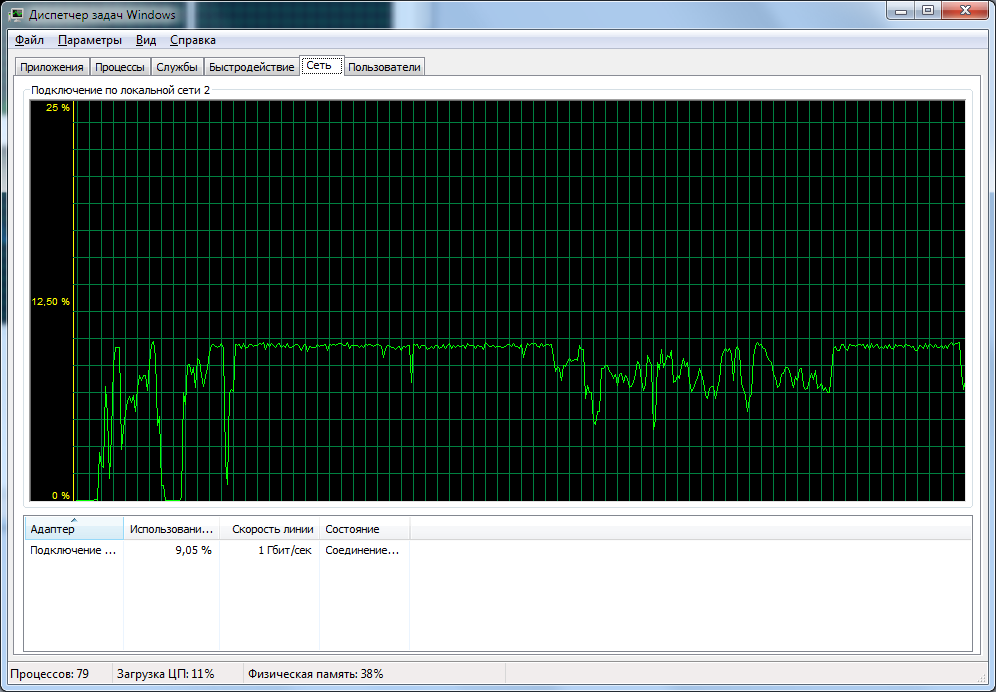
Task: Select the Сеть tab
Action: (320, 65)
